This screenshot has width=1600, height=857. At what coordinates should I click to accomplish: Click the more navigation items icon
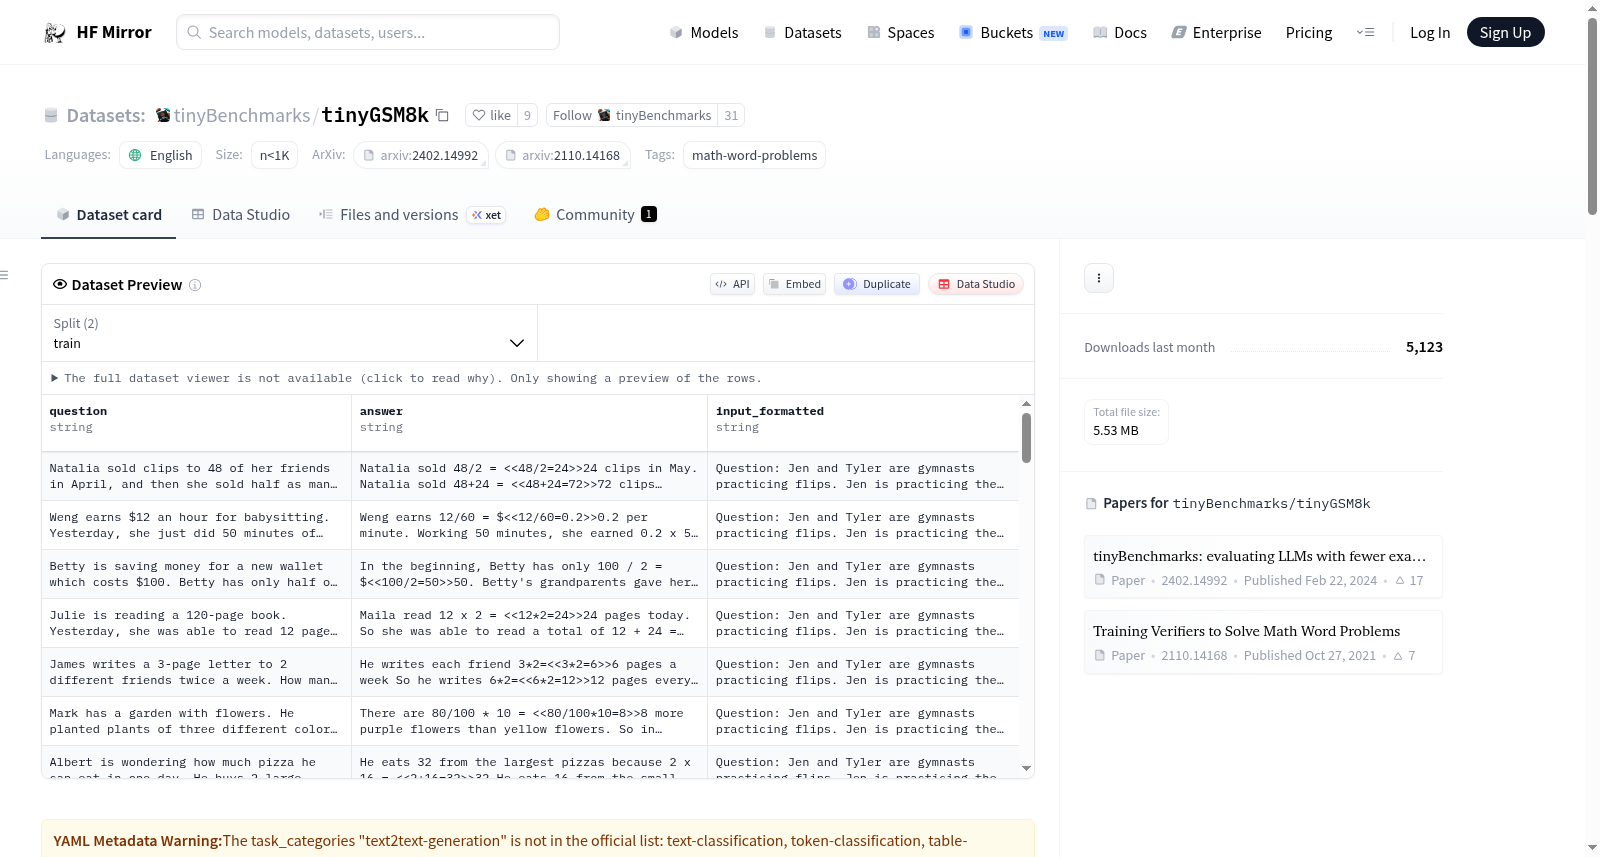tap(1365, 32)
